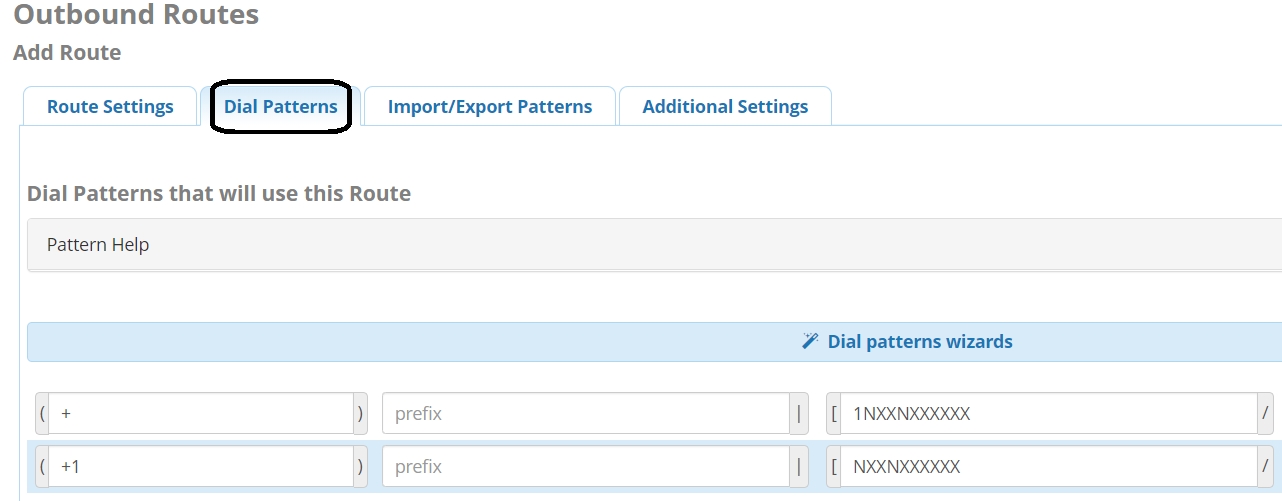Click the pipe separator after first-row prefix field
1282x501 pixels.
[x=799, y=414]
